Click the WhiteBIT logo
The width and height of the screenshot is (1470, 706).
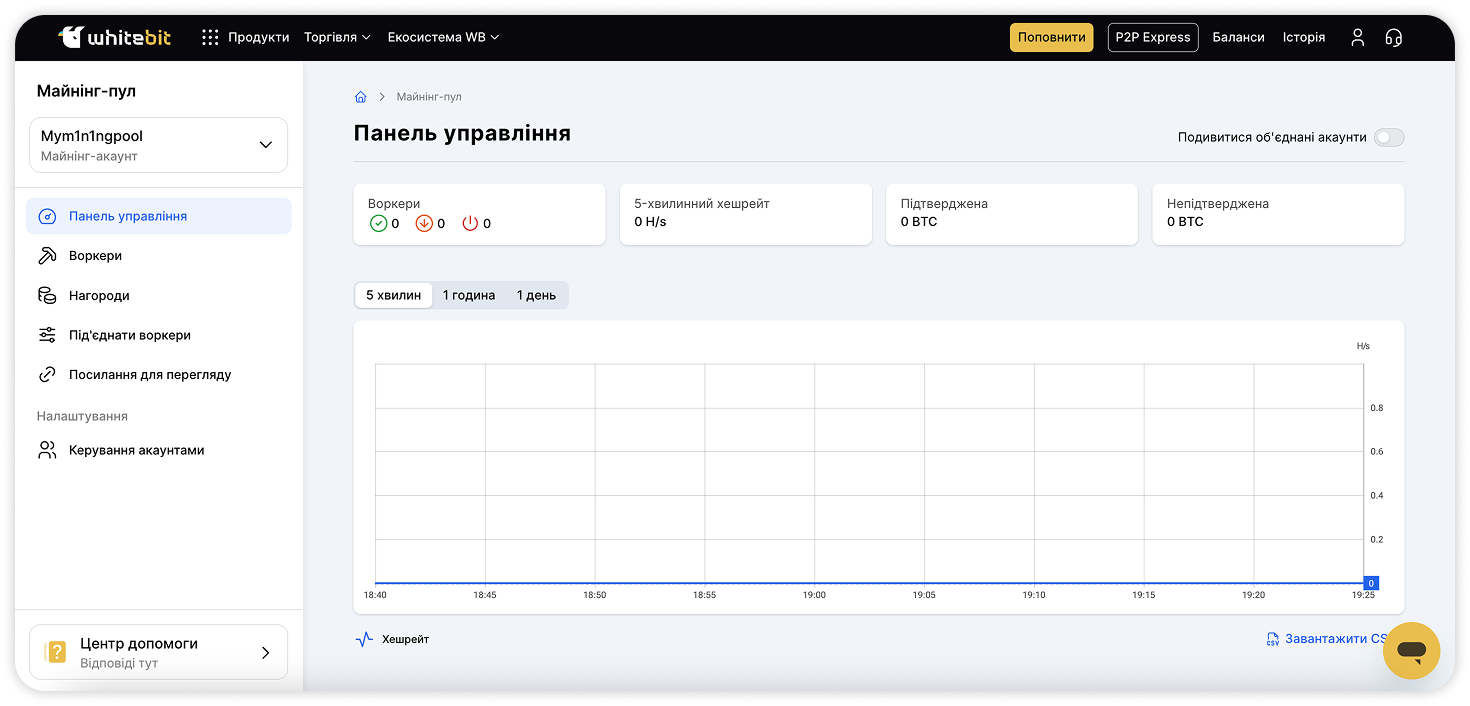(x=114, y=37)
